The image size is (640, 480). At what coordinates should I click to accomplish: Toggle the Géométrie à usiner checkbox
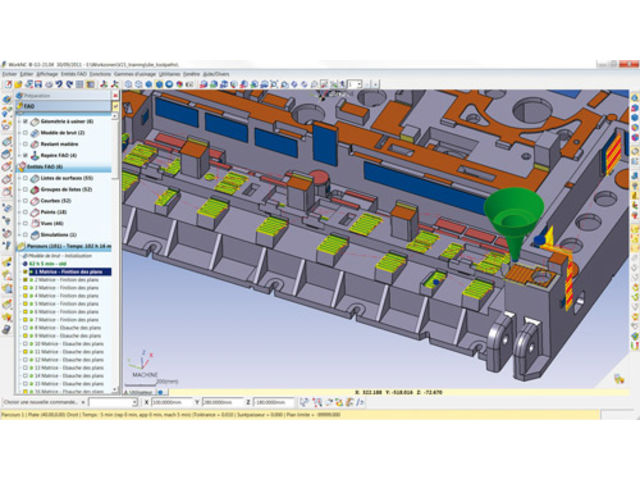pos(24,120)
